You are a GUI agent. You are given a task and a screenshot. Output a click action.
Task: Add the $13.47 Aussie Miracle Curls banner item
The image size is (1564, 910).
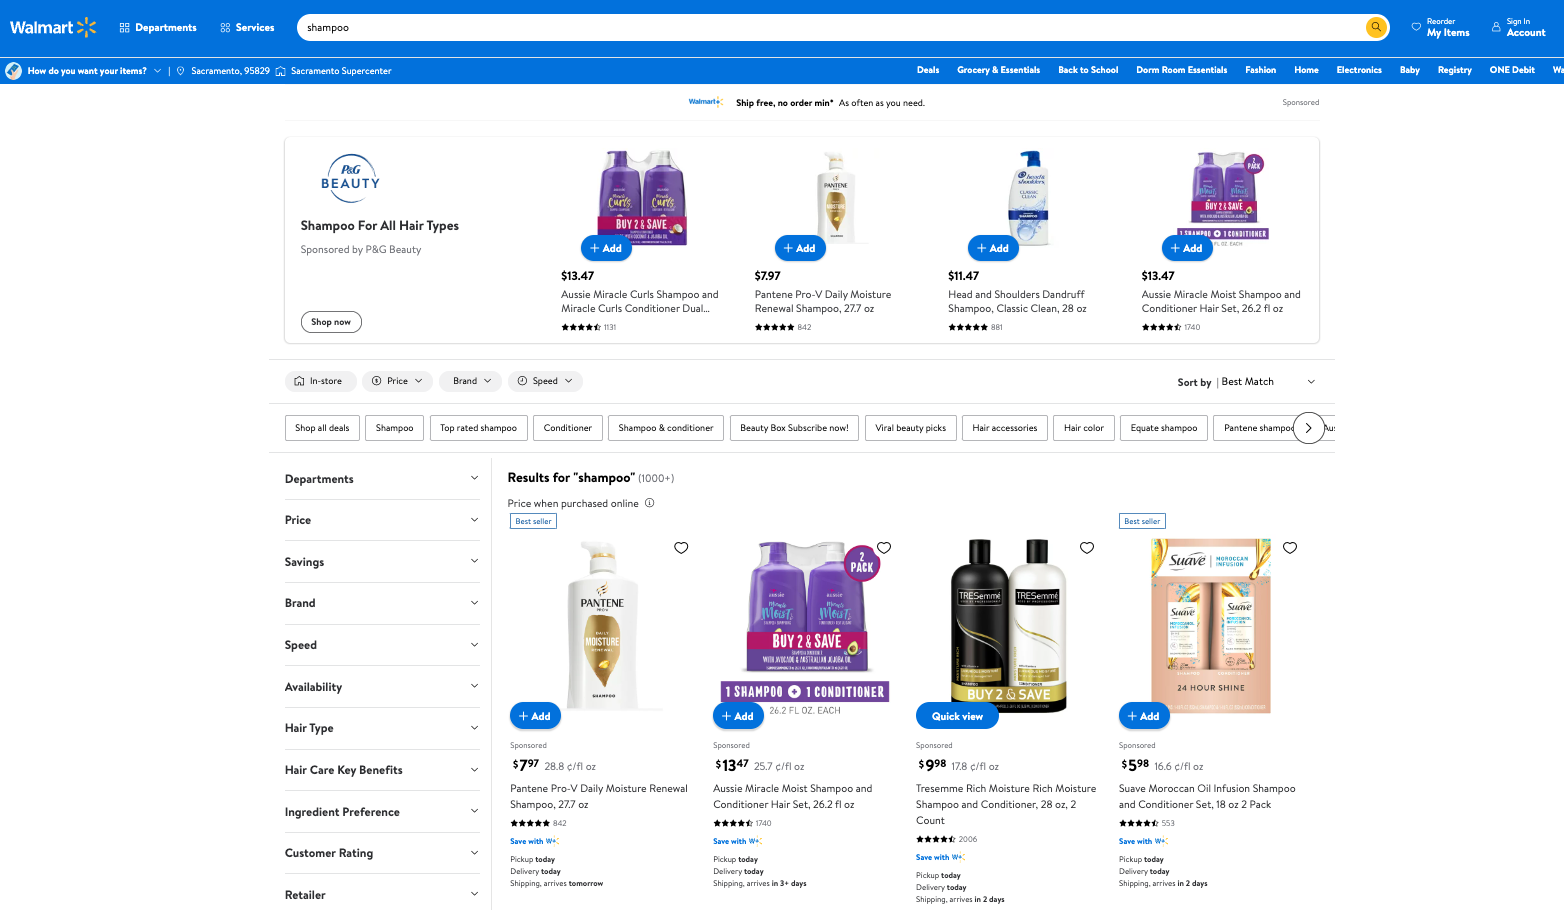click(x=606, y=248)
